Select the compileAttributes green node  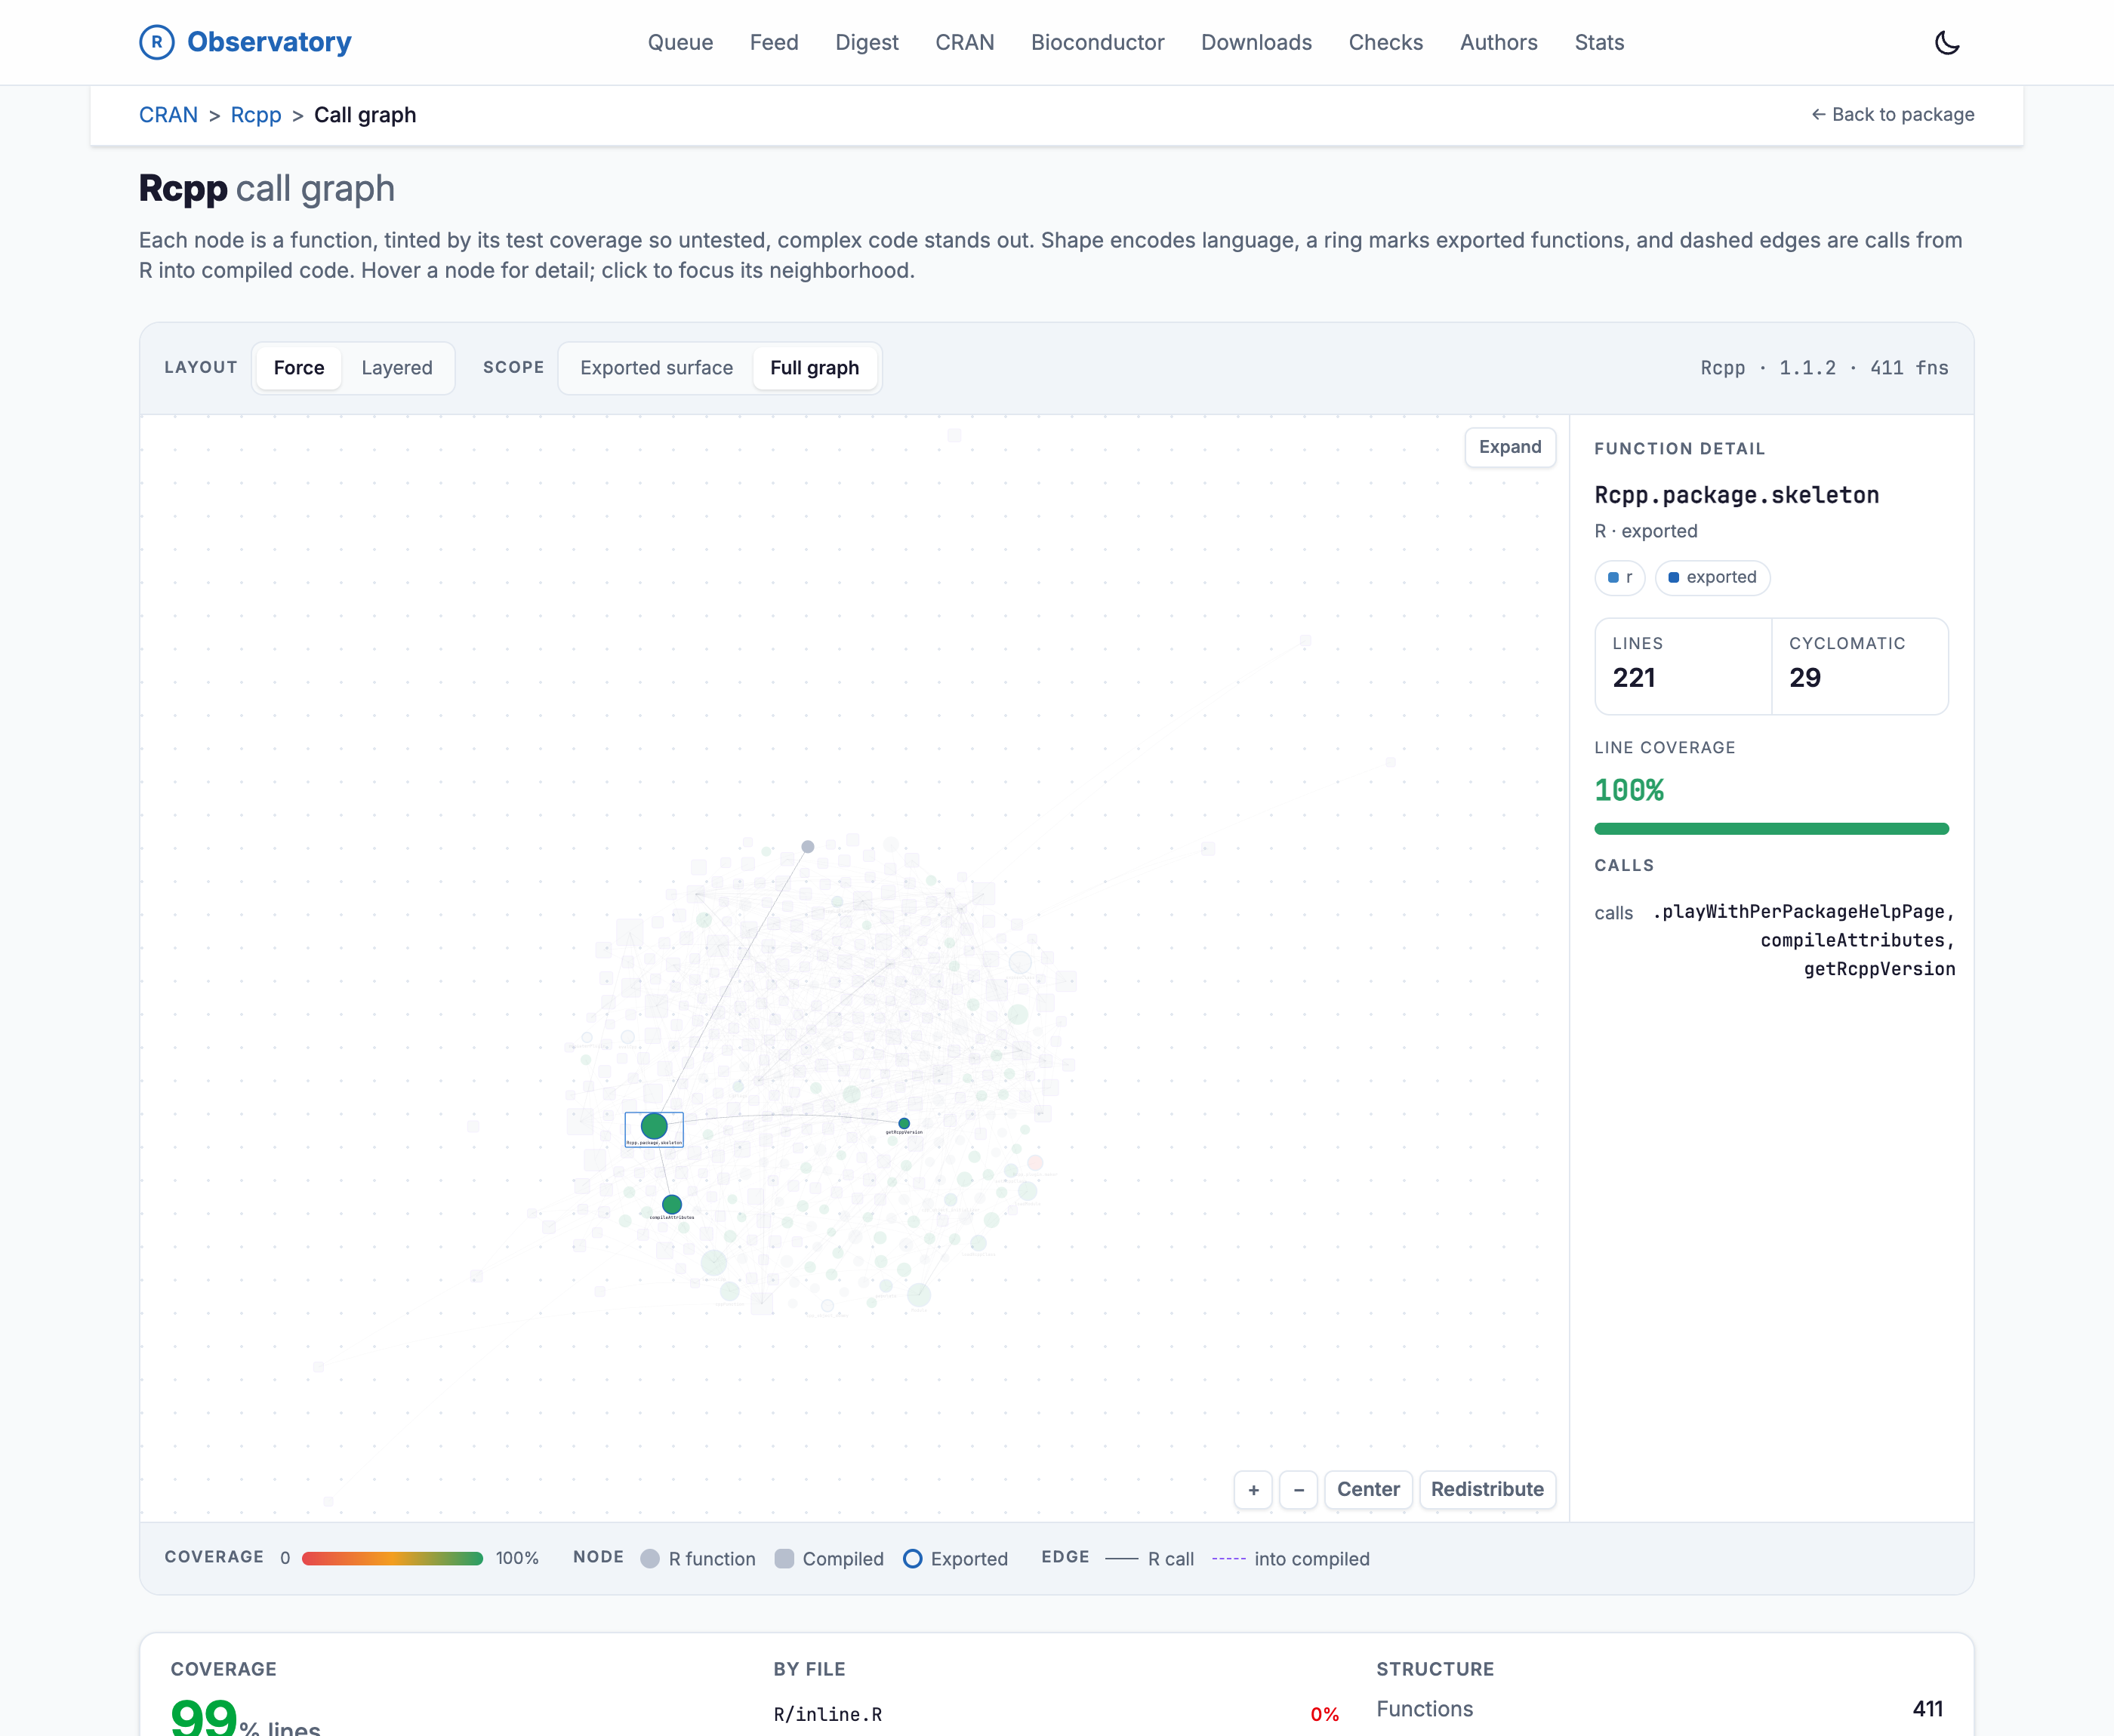[x=672, y=1204]
